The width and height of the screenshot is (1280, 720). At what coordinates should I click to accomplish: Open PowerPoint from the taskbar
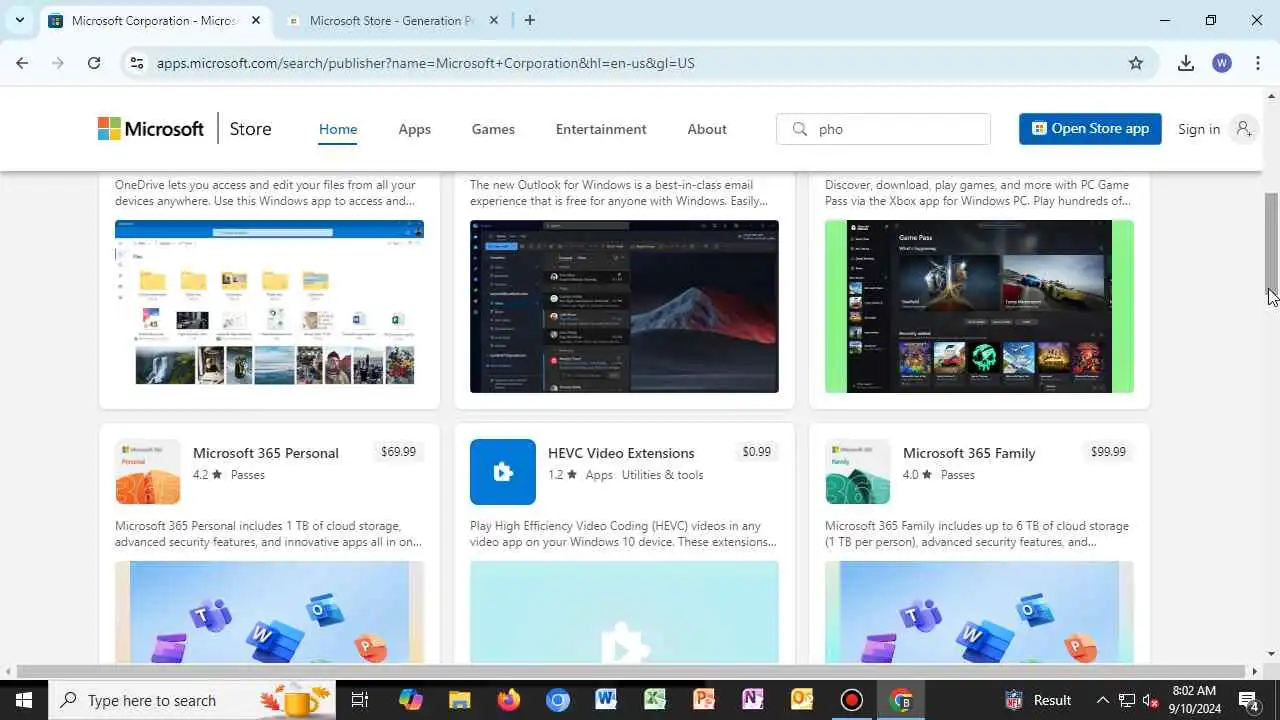point(704,700)
